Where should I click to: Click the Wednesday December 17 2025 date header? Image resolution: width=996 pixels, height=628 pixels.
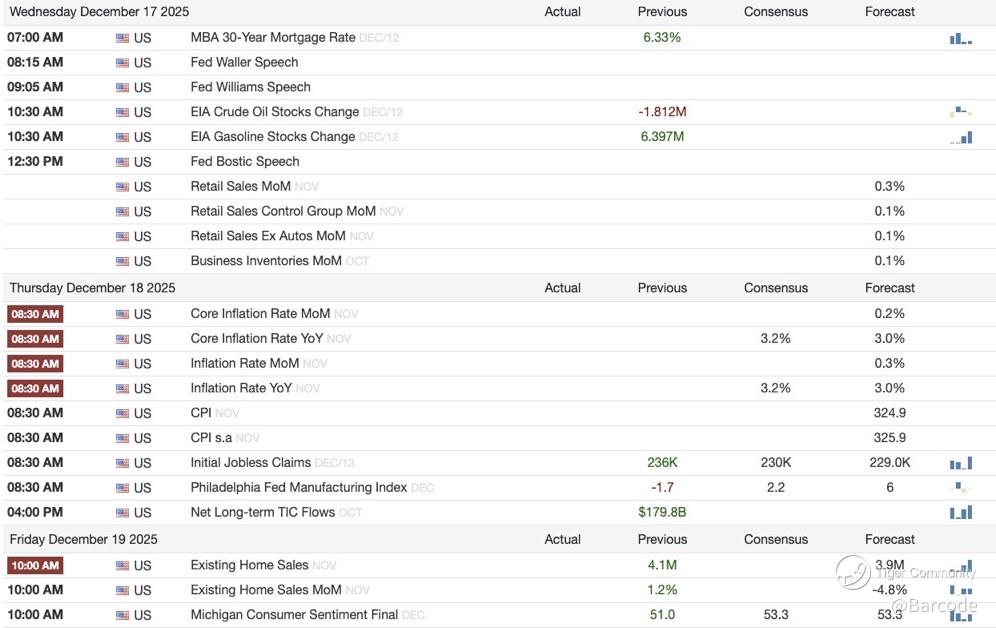99,12
